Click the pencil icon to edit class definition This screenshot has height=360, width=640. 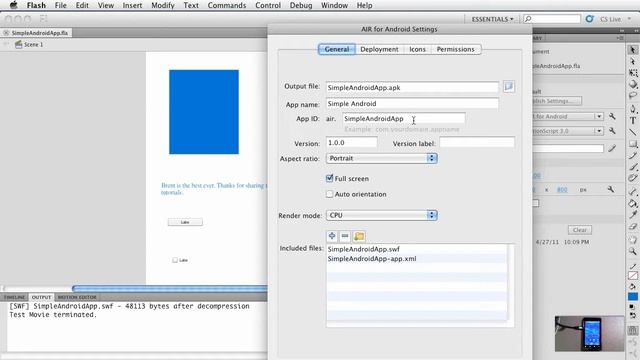(612, 149)
